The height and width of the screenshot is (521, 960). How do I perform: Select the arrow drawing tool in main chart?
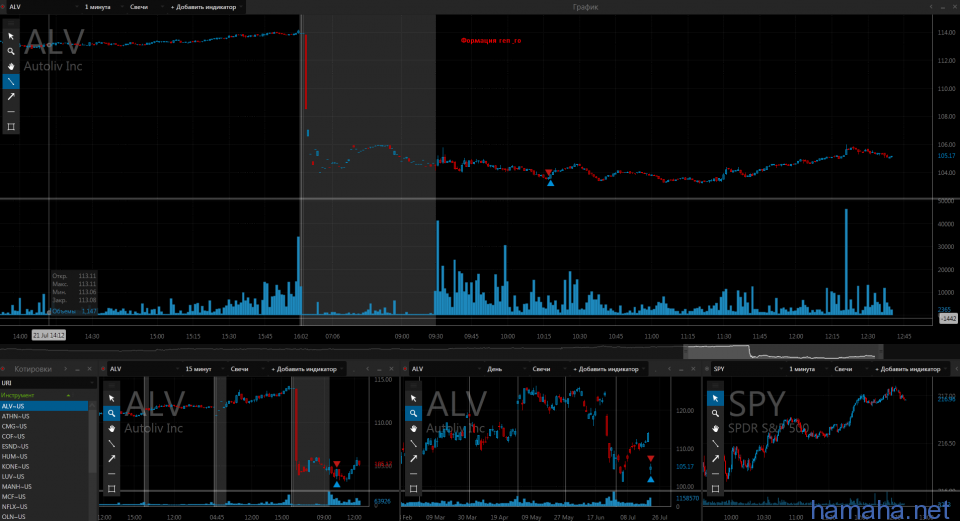click(x=11, y=96)
